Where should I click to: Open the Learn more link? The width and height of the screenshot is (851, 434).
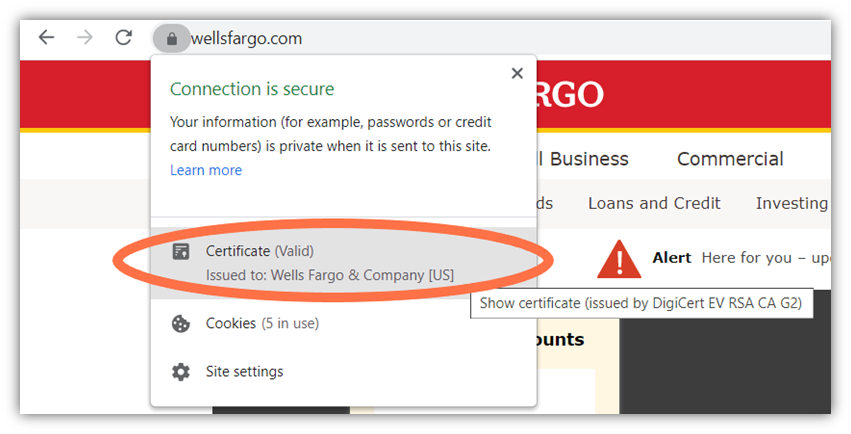pos(206,170)
